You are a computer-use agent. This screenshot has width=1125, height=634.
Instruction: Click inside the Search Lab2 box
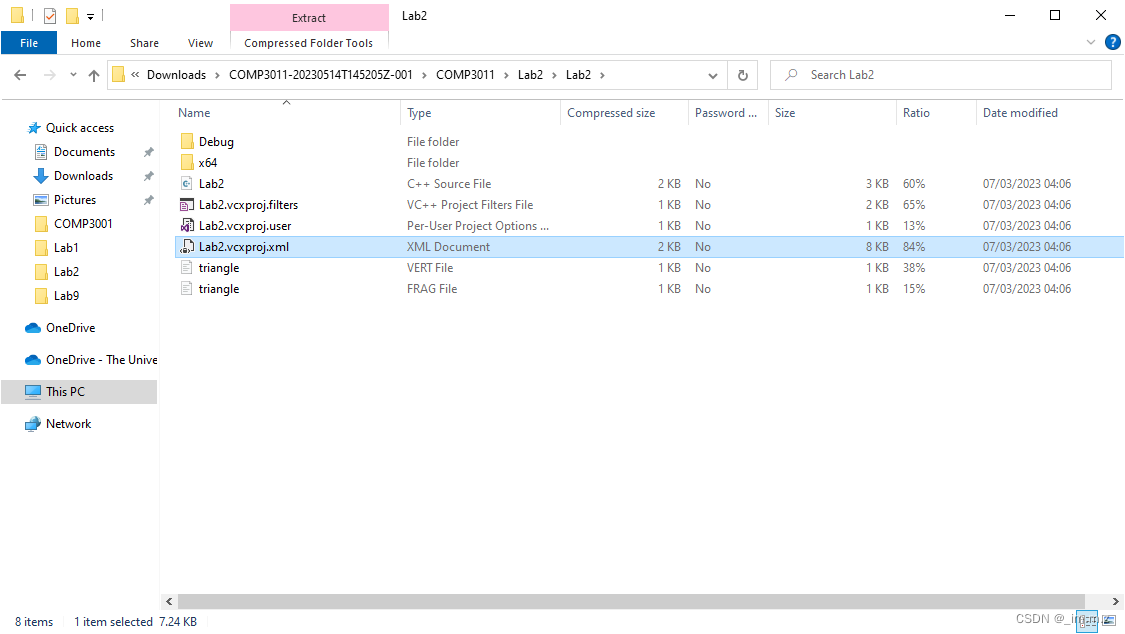tap(940, 74)
